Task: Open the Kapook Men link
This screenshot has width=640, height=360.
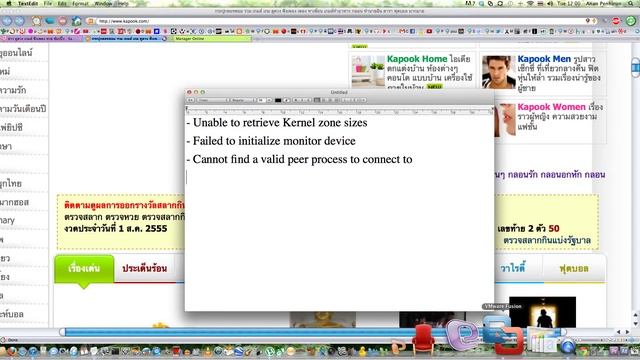Action: (544, 59)
